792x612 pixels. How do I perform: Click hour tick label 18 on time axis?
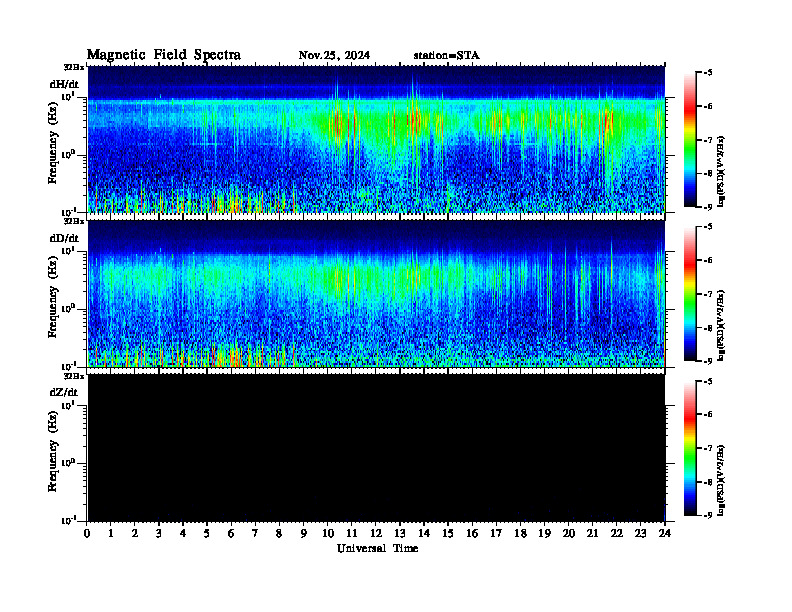pos(520,534)
